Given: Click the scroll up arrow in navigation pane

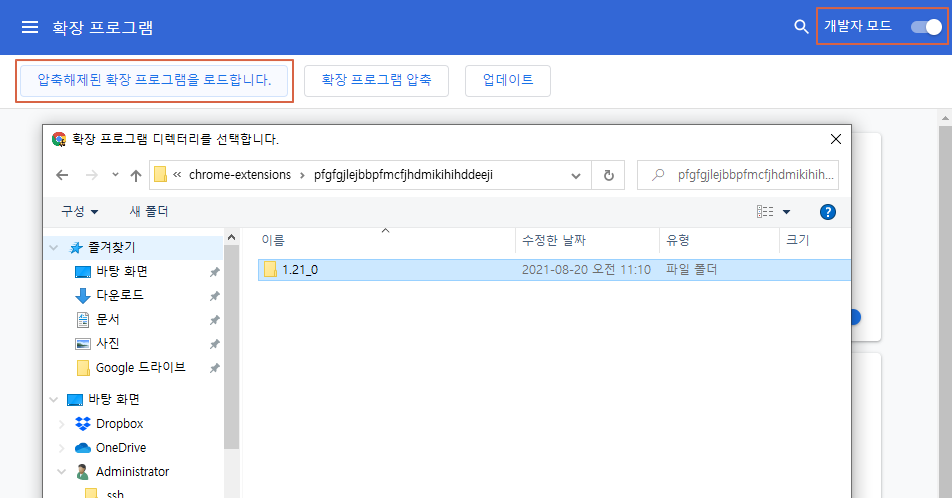Looking at the screenshot, I should pos(231,237).
